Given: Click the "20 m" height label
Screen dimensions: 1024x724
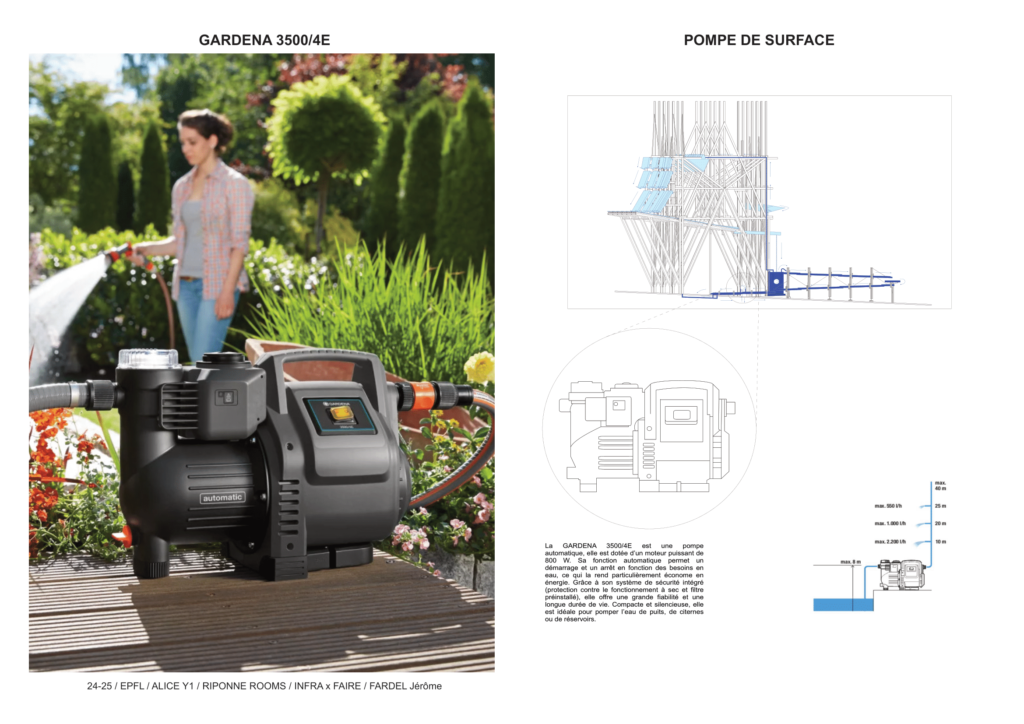Looking at the screenshot, I should [940, 524].
